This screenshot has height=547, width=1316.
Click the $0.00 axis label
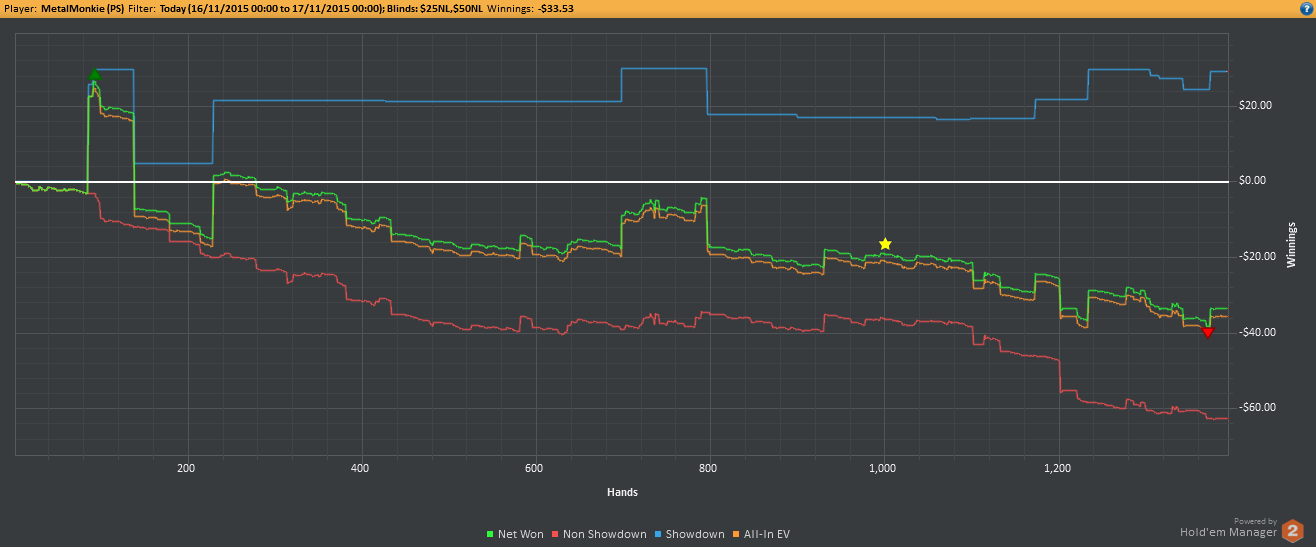(x=1252, y=181)
